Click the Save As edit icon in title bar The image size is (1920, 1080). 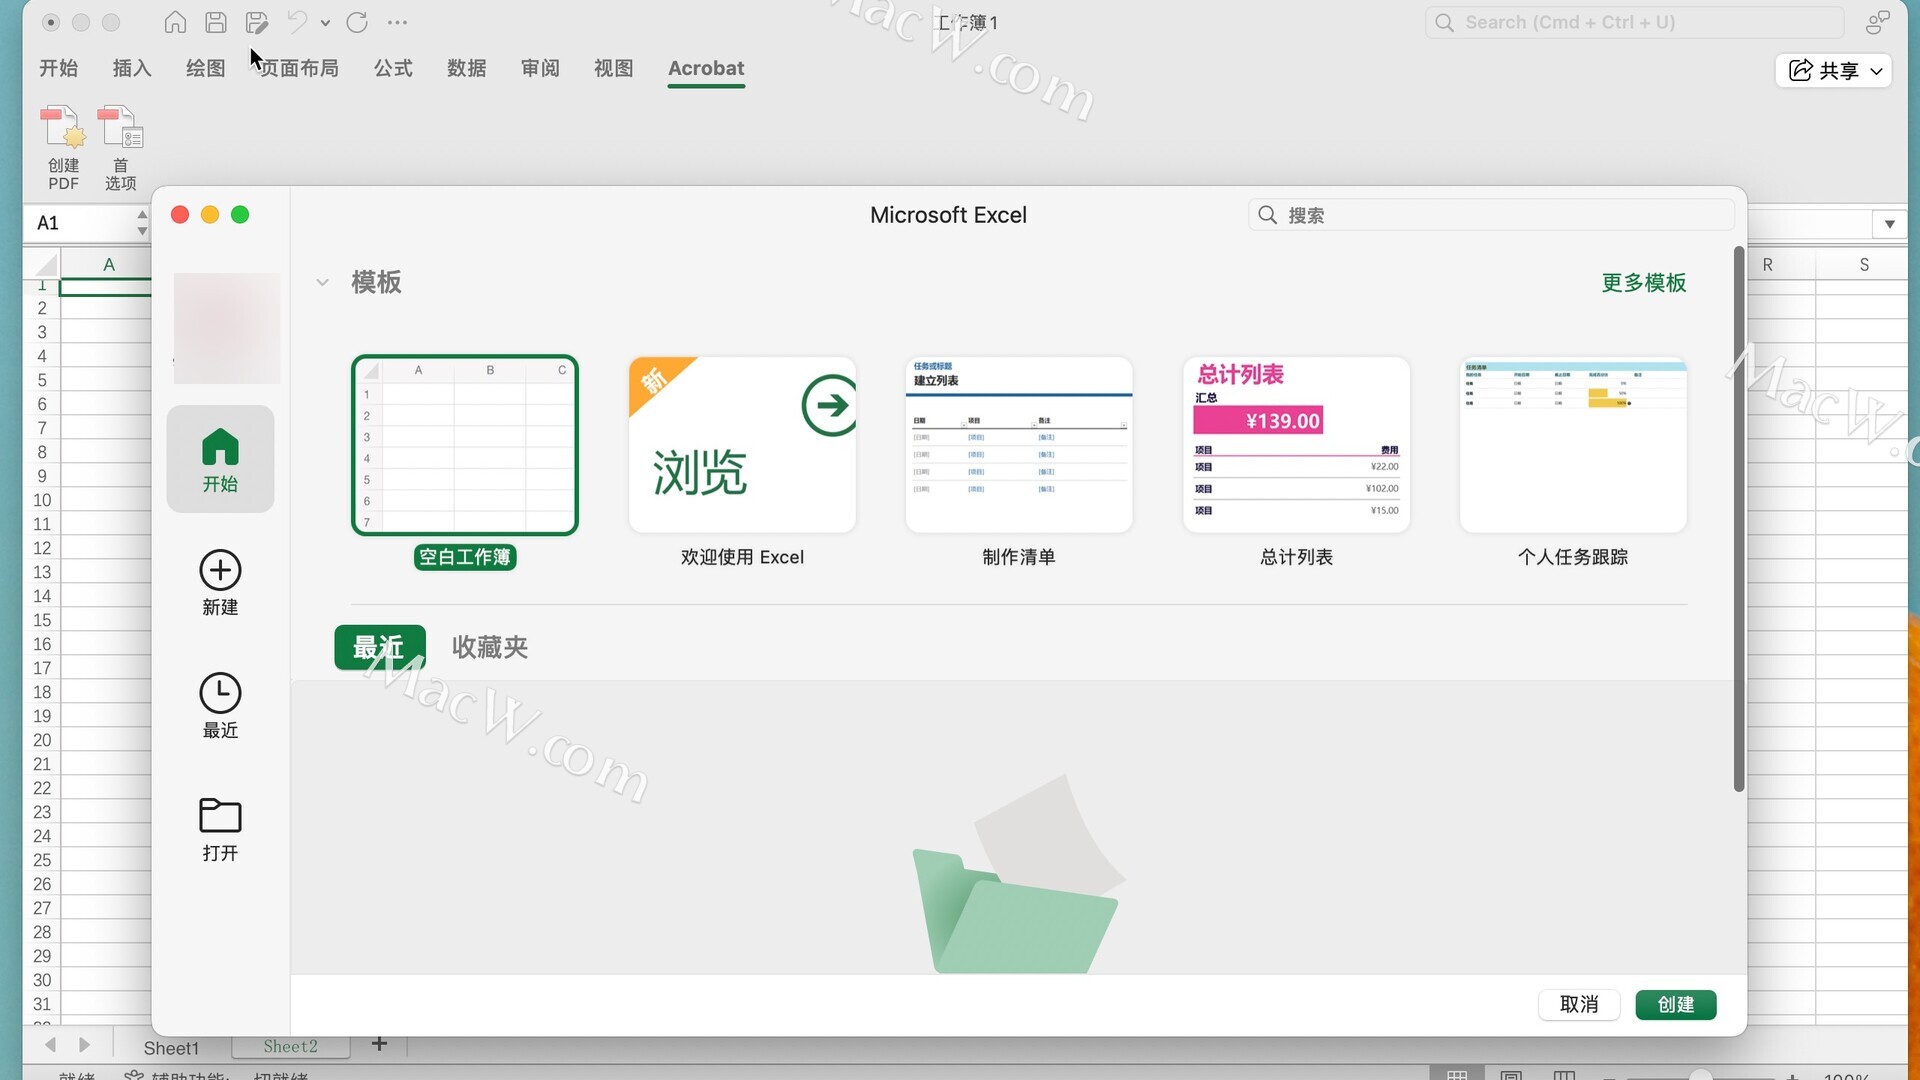click(257, 22)
